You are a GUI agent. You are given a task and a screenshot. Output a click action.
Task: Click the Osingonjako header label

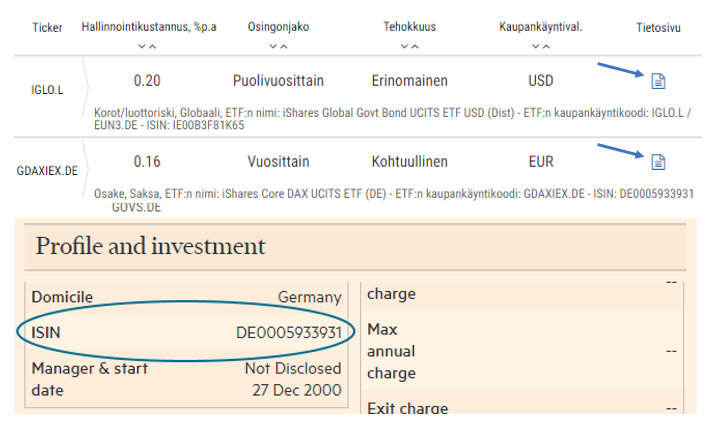pyautogui.click(x=278, y=27)
